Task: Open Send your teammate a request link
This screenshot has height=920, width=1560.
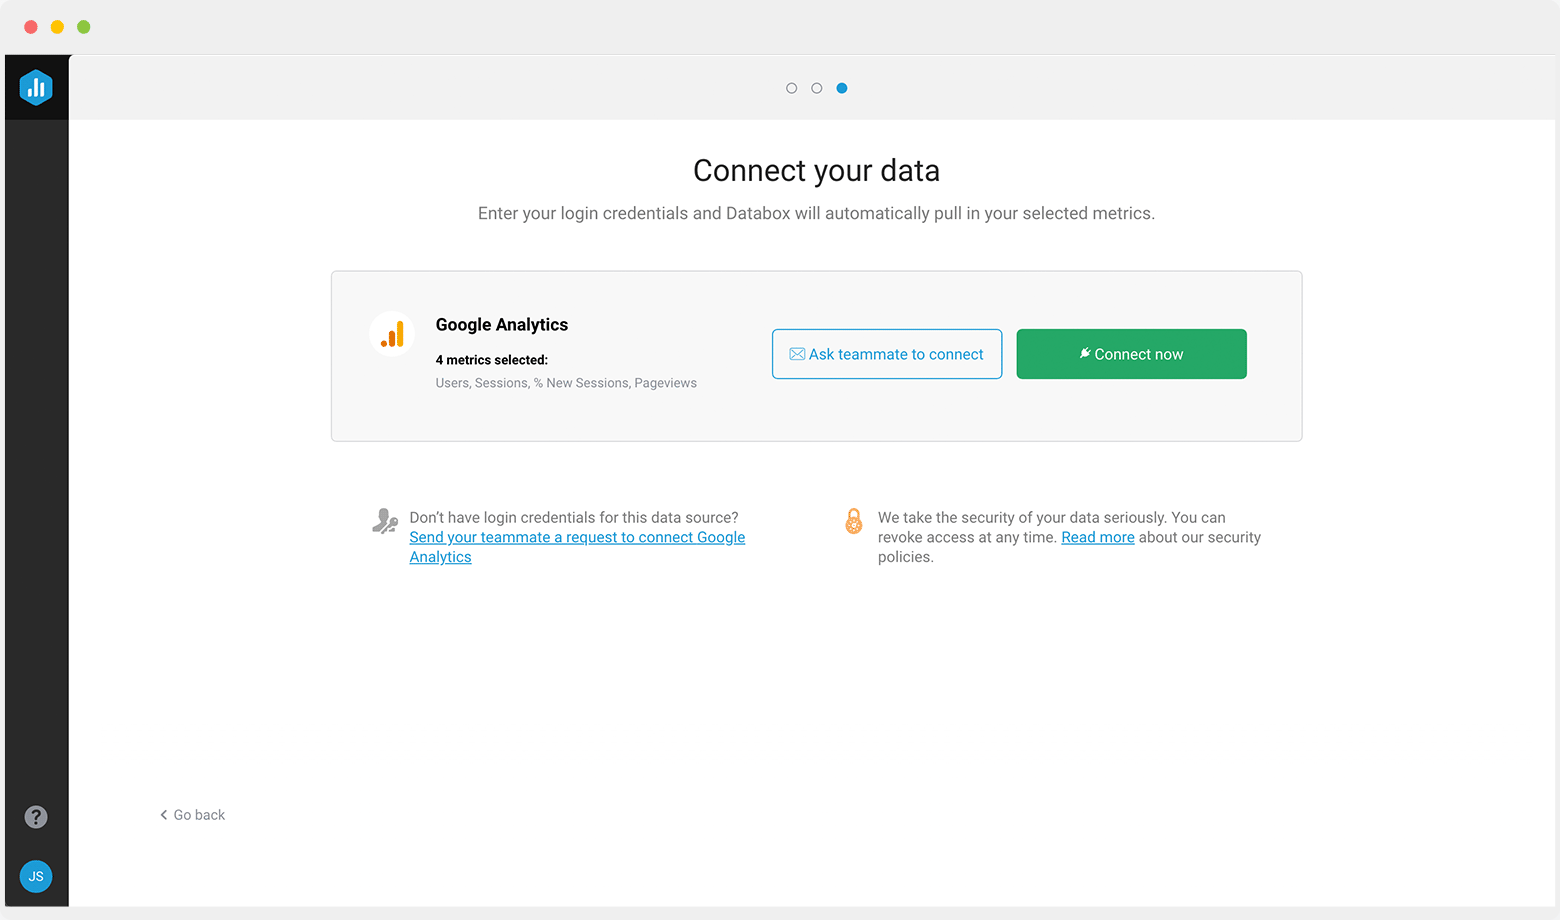Action: (577, 547)
